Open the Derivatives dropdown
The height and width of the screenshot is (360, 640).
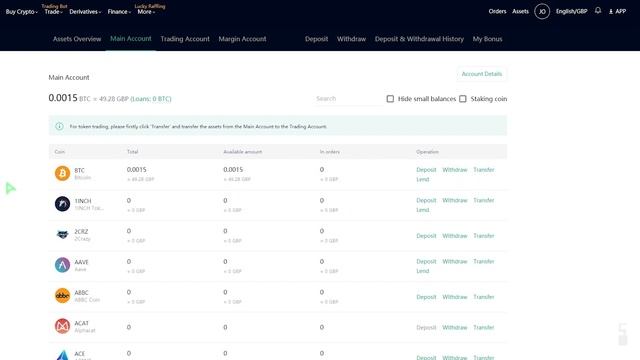85,12
